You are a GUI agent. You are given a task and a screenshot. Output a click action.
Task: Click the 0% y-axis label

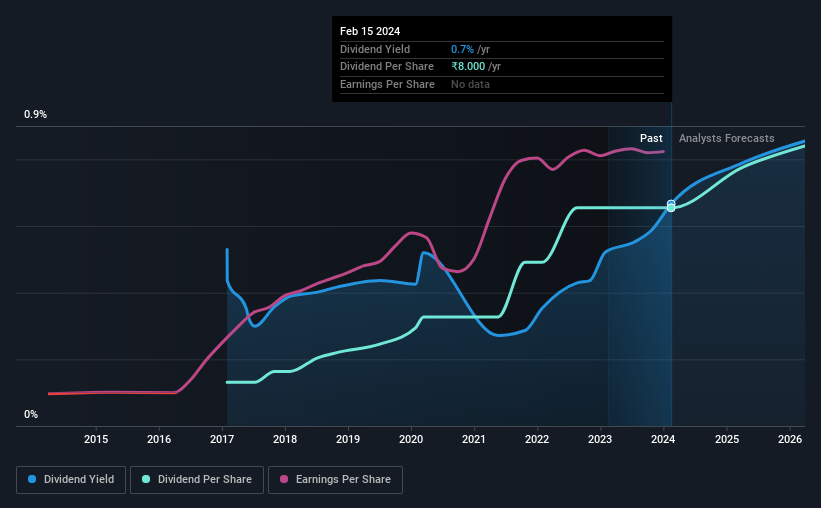tap(31, 414)
